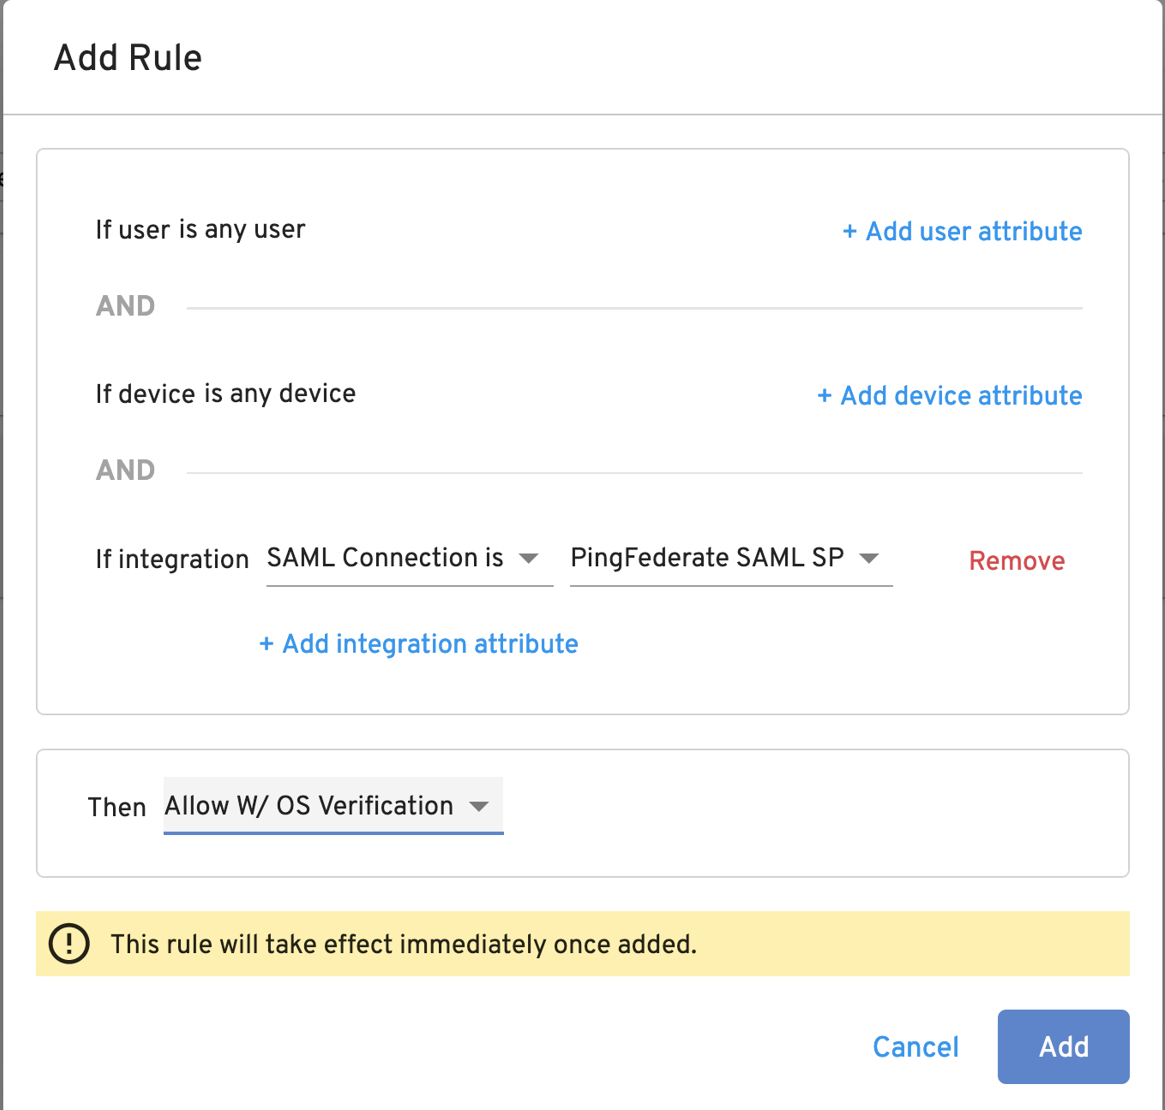Cancel the Add Rule dialog
Image resolution: width=1165 pixels, height=1110 pixels.
(915, 1047)
